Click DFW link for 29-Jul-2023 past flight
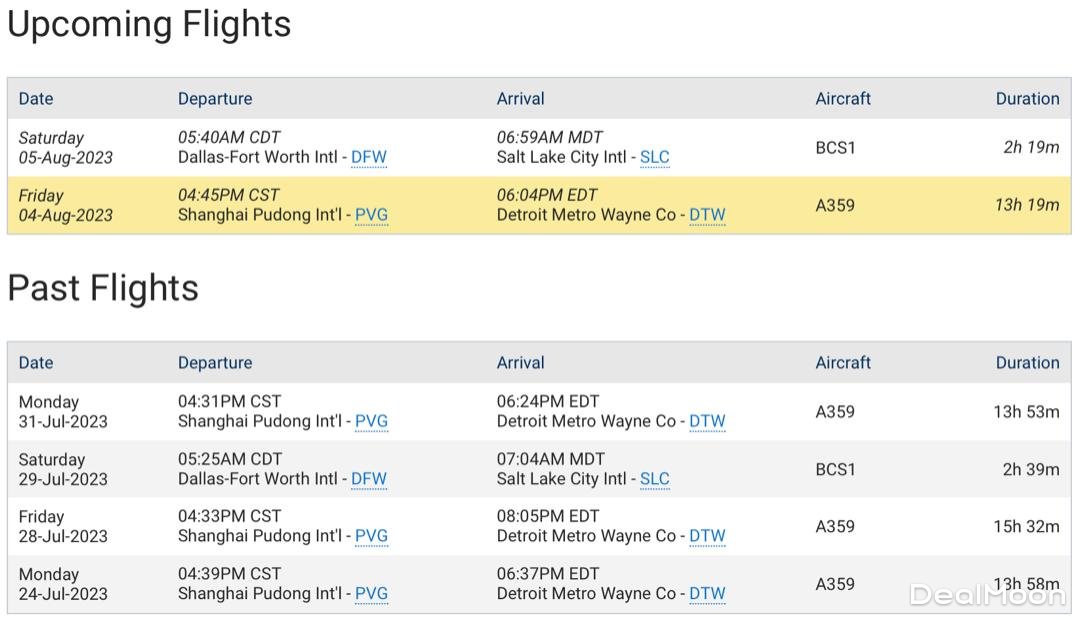1080x619 pixels. point(368,480)
